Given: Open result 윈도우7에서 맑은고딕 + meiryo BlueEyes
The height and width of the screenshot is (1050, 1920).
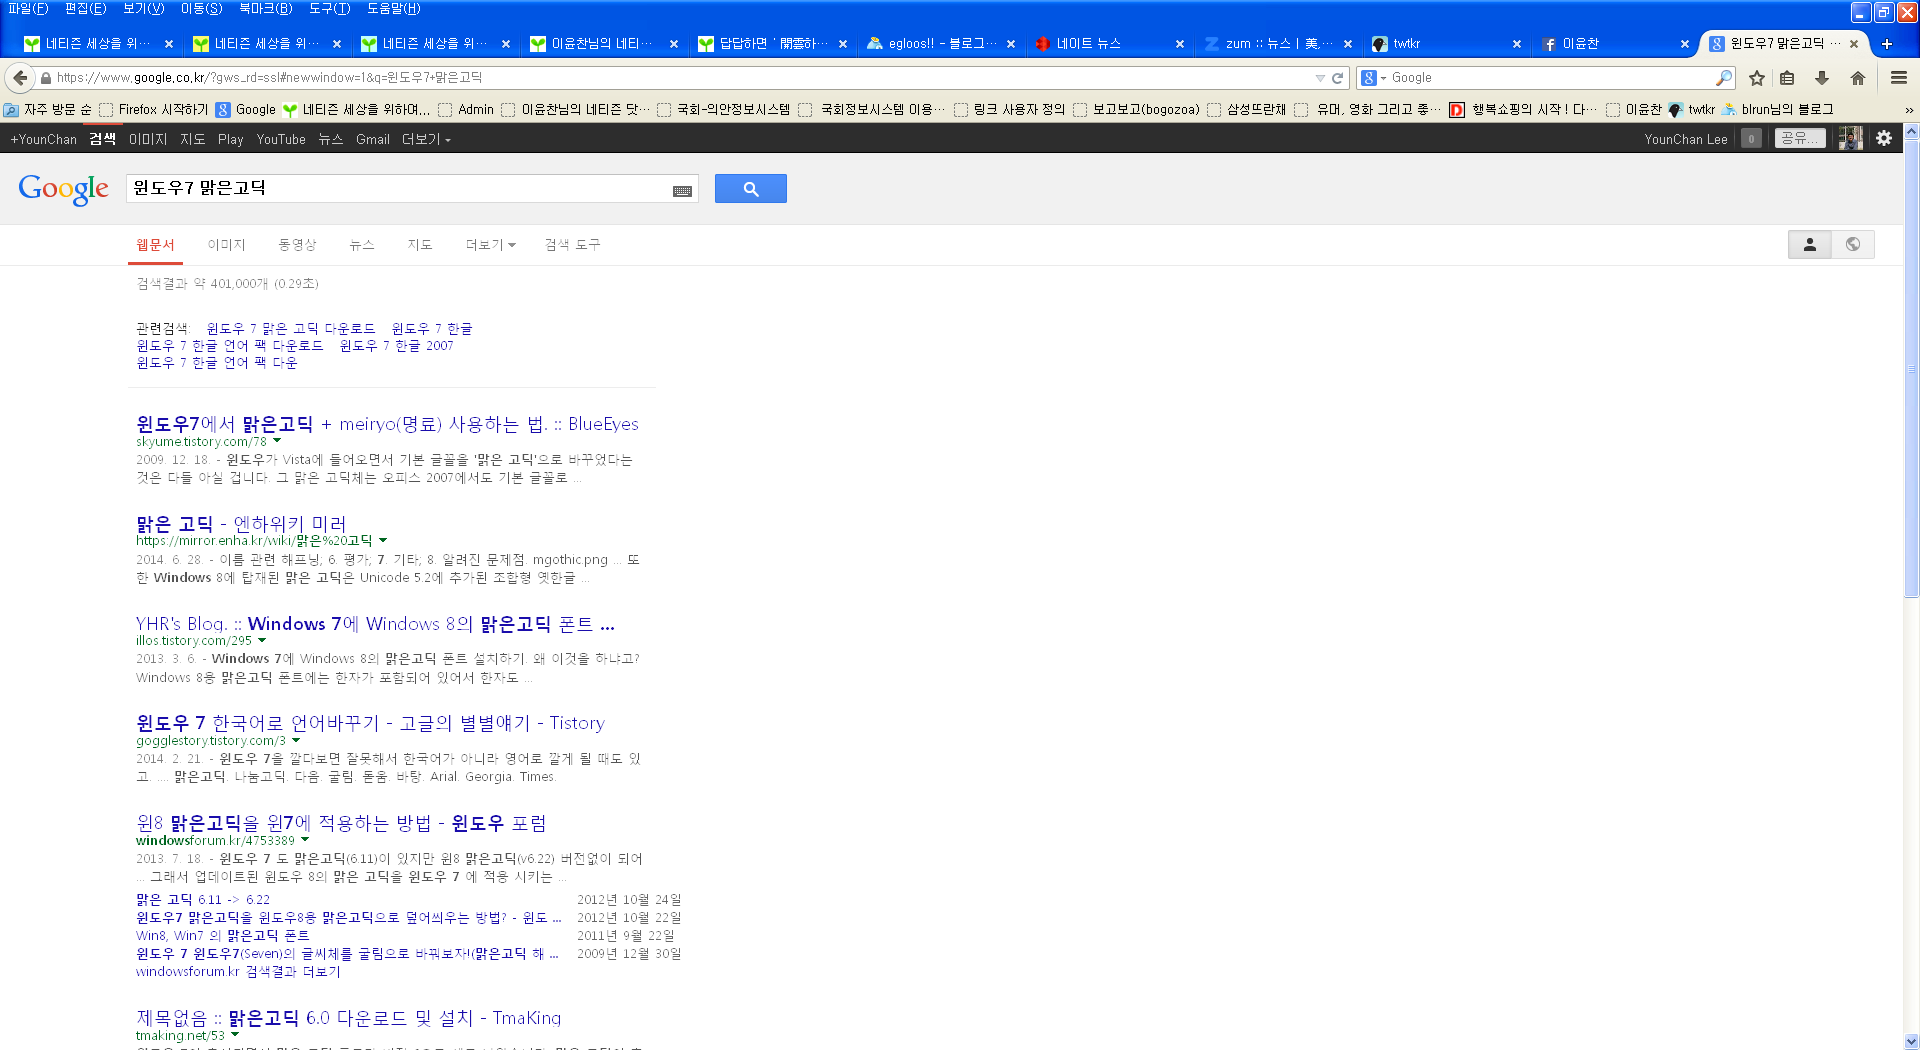Looking at the screenshot, I should 387,424.
